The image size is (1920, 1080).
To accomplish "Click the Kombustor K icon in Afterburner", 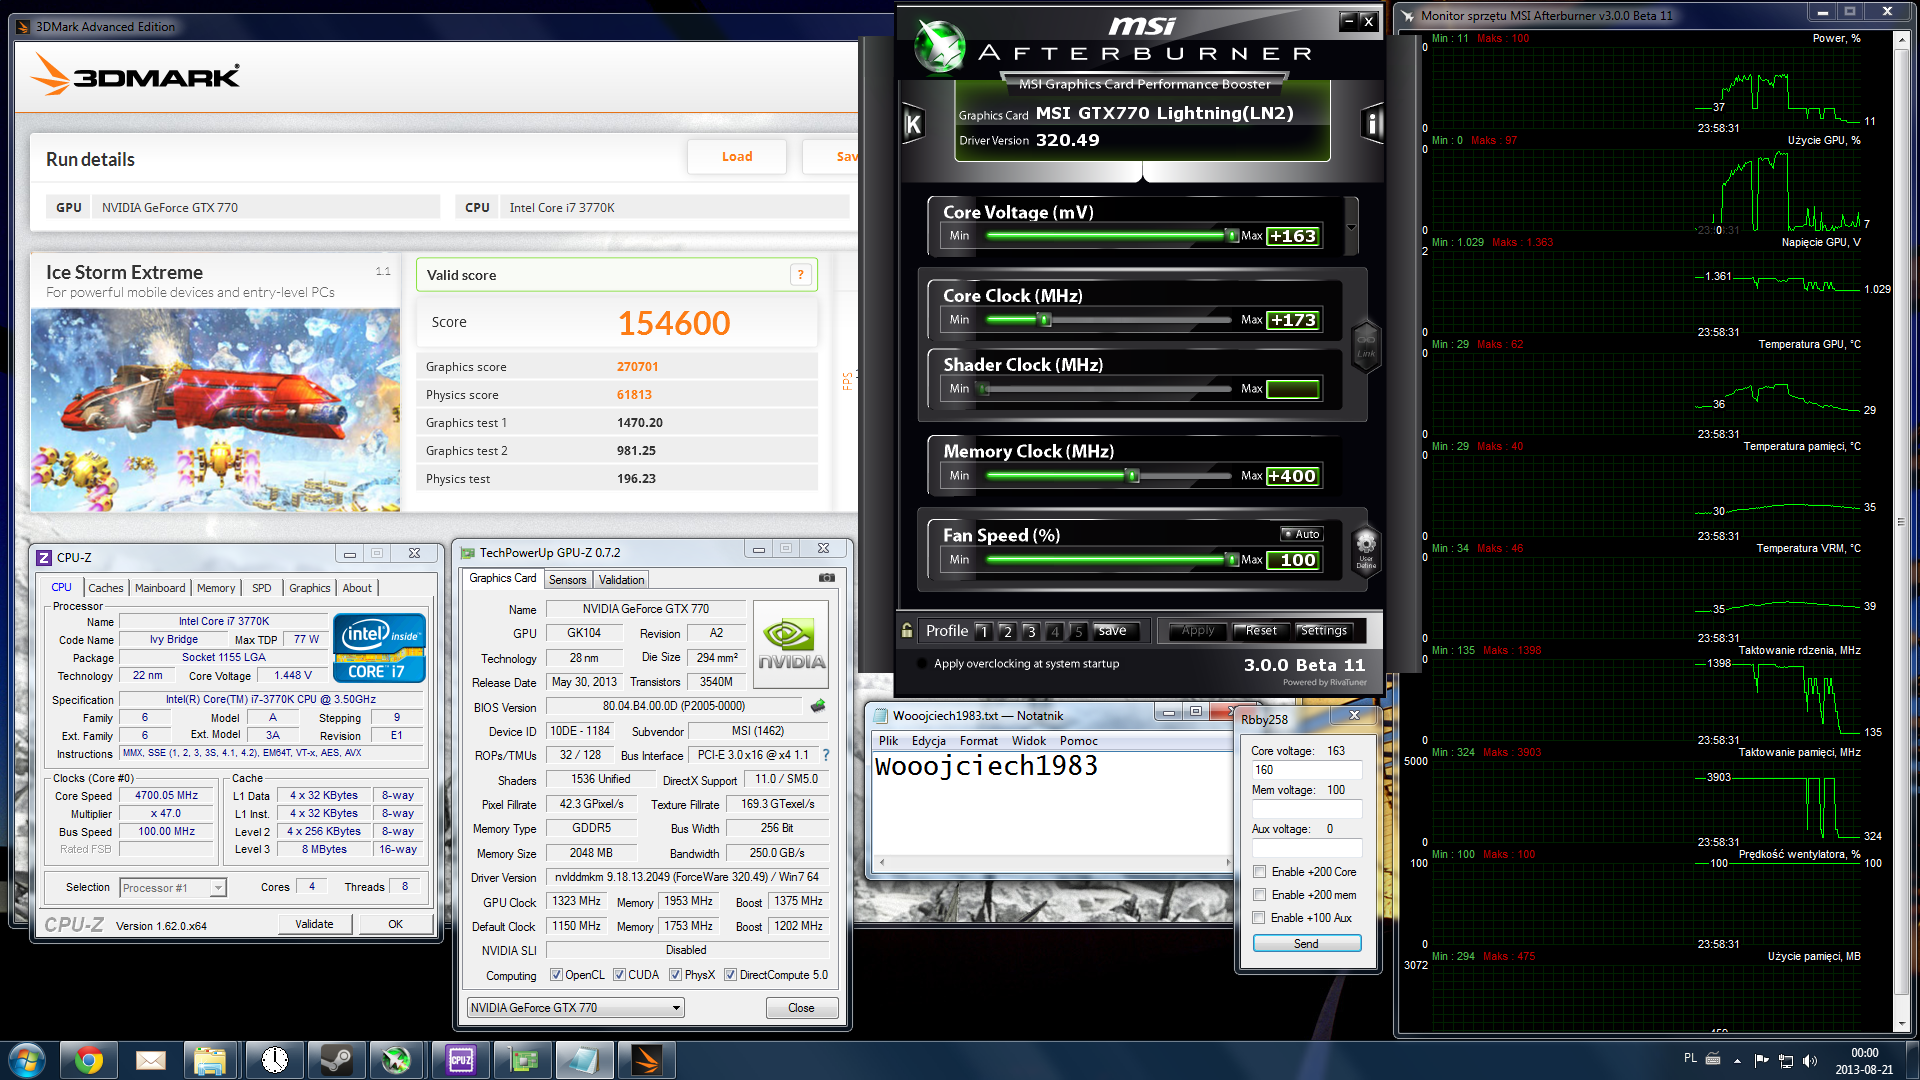I will tap(913, 124).
